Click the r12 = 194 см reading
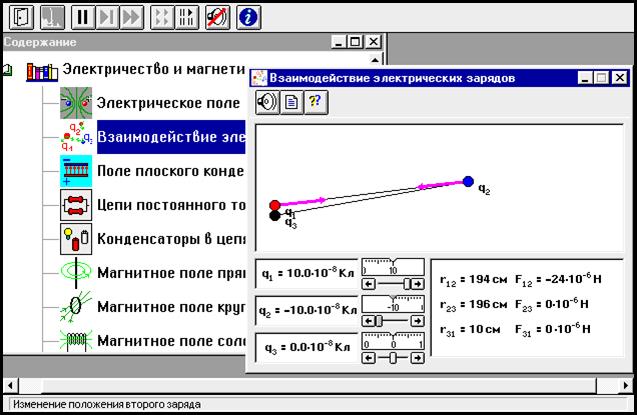This screenshot has width=637, height=415. click(474, 280)
